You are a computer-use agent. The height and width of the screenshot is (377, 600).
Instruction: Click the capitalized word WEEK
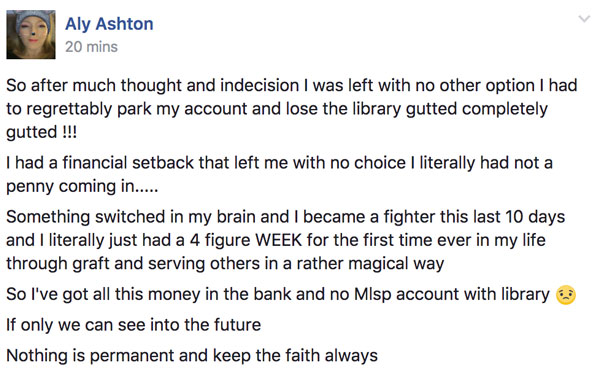click(279, 240)
